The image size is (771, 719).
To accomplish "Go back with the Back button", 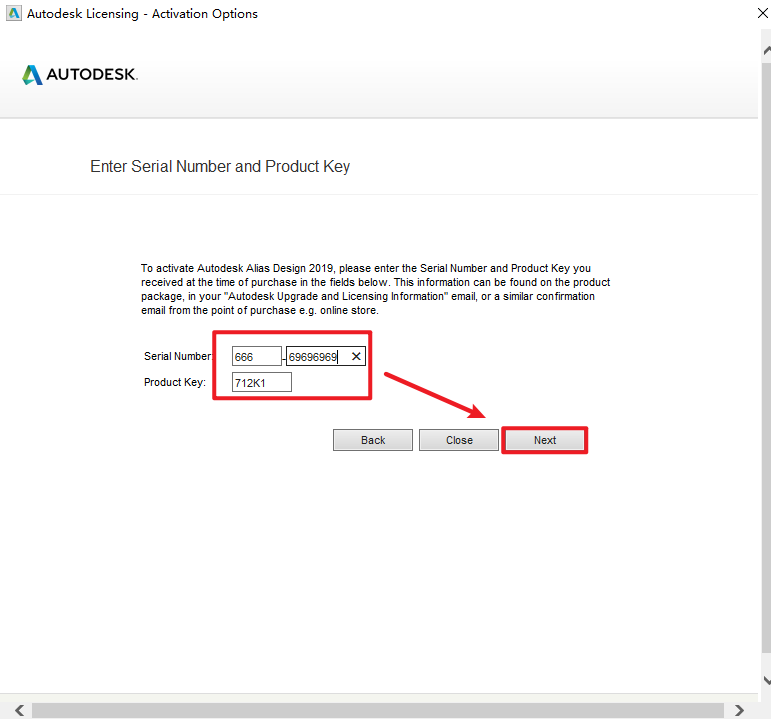I will pyautogui.click(x=373, y=440).
